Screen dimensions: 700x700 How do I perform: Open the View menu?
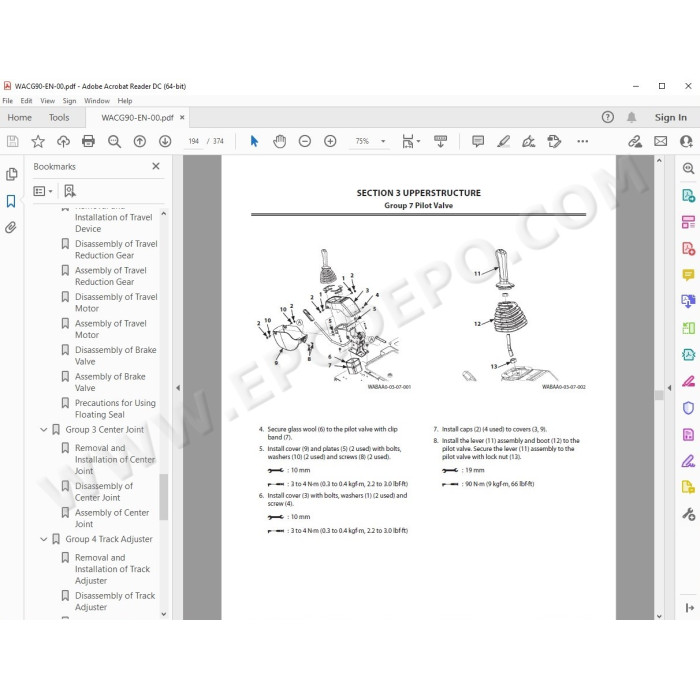click(x=47, y=101)
